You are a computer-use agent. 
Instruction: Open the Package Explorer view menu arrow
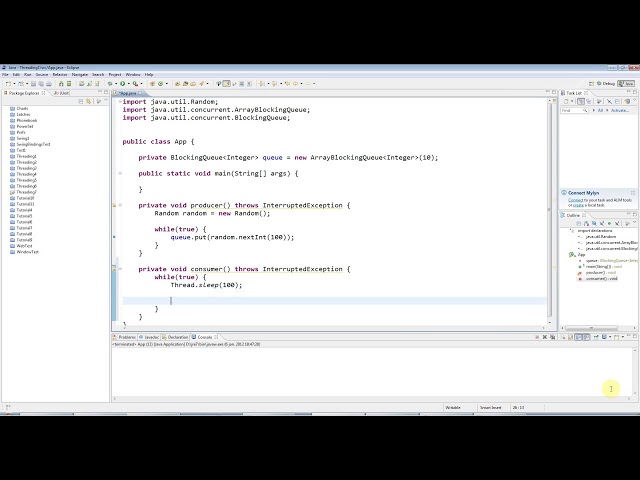[106, 100]
